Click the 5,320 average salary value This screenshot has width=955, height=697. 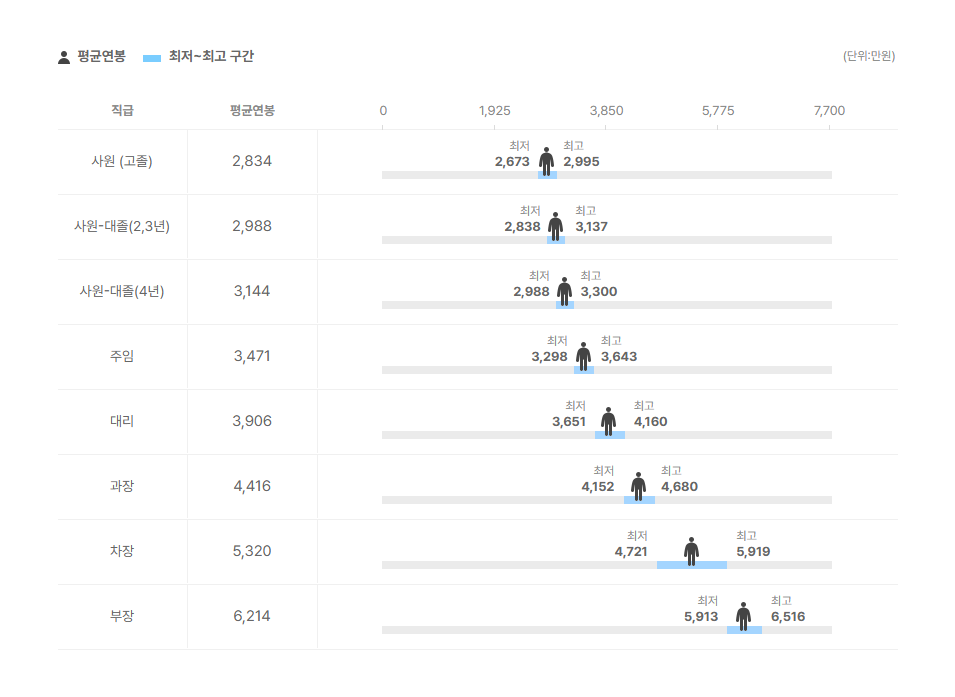click(x=252, y=551)
